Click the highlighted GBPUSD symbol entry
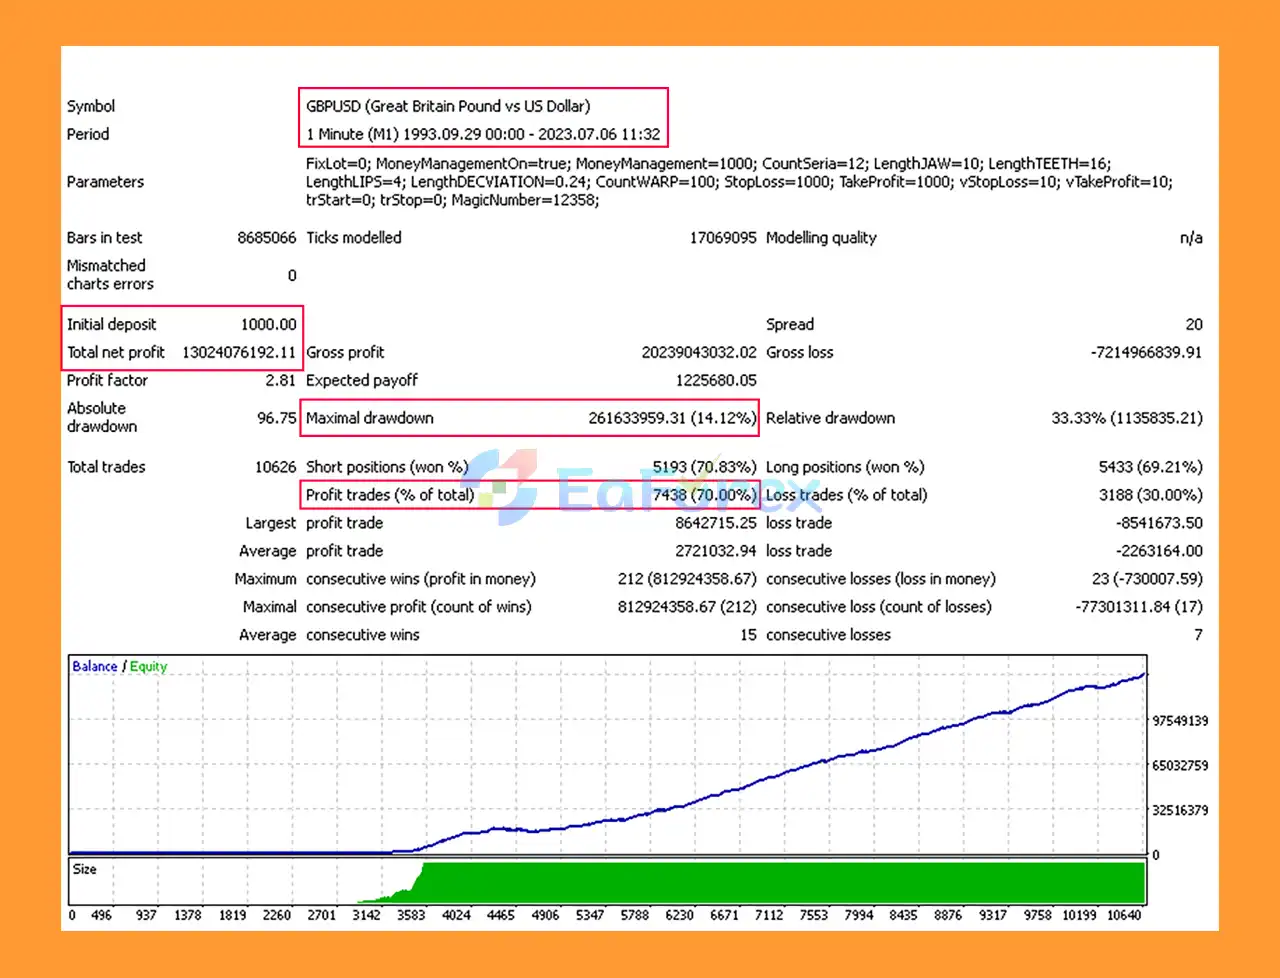The height and width of the screenshot is (978, 1280). [447, 106]
